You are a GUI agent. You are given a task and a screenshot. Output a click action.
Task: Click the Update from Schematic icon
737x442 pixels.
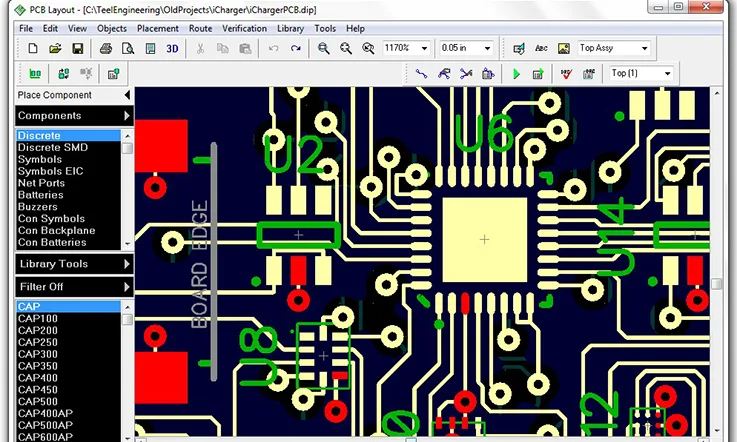(x=113, y=73)
